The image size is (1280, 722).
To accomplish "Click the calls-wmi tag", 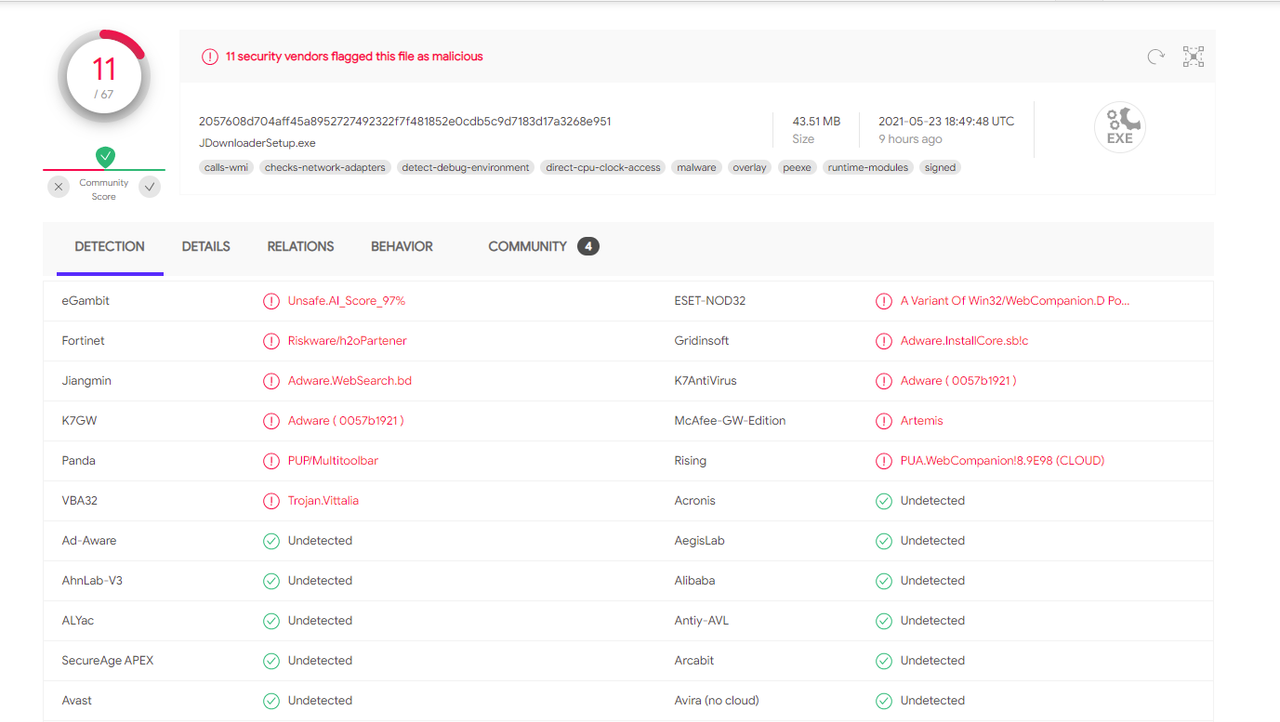I will pos(226,168).
